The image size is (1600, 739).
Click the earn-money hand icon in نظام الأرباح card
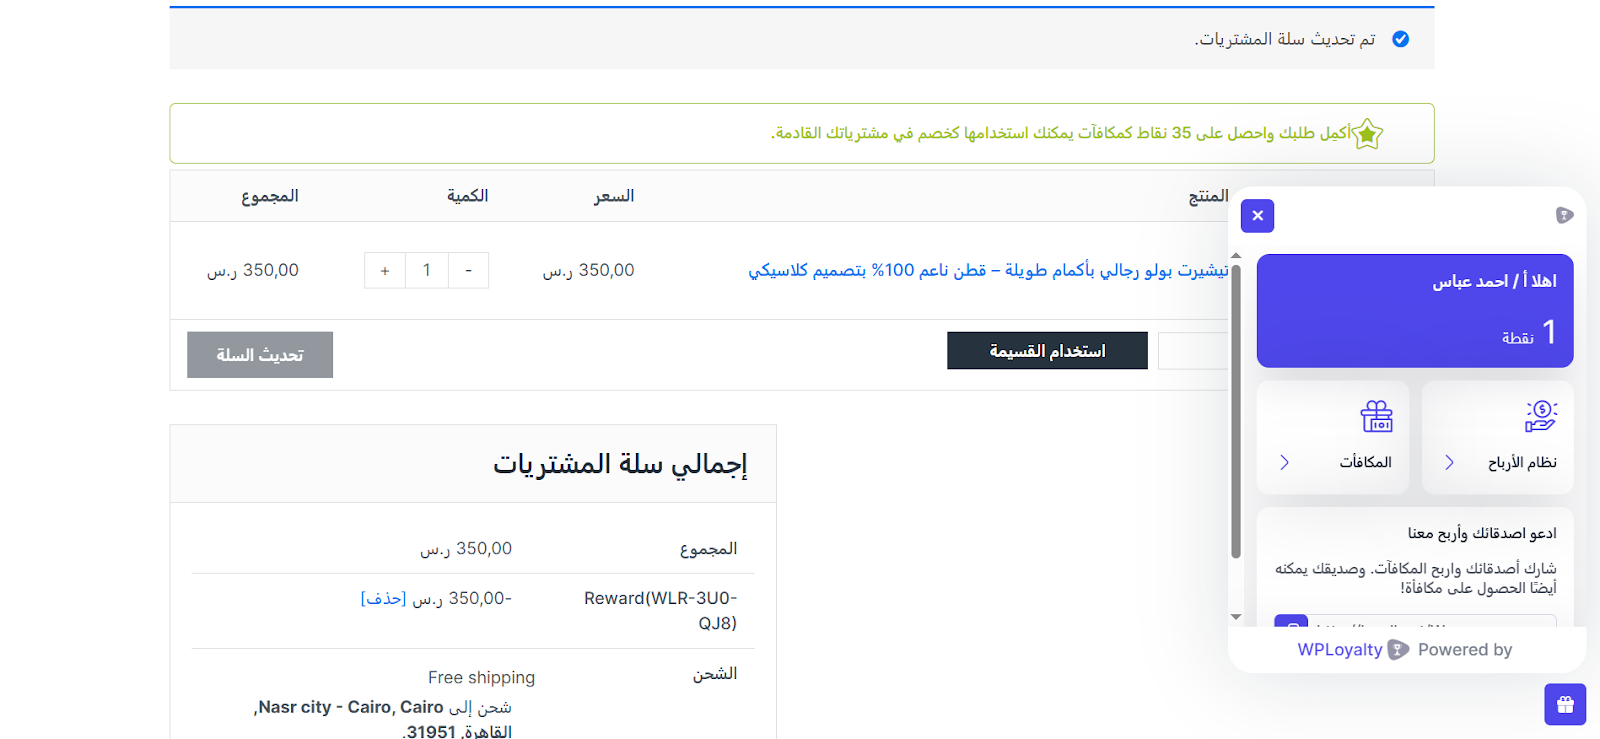1540,416
